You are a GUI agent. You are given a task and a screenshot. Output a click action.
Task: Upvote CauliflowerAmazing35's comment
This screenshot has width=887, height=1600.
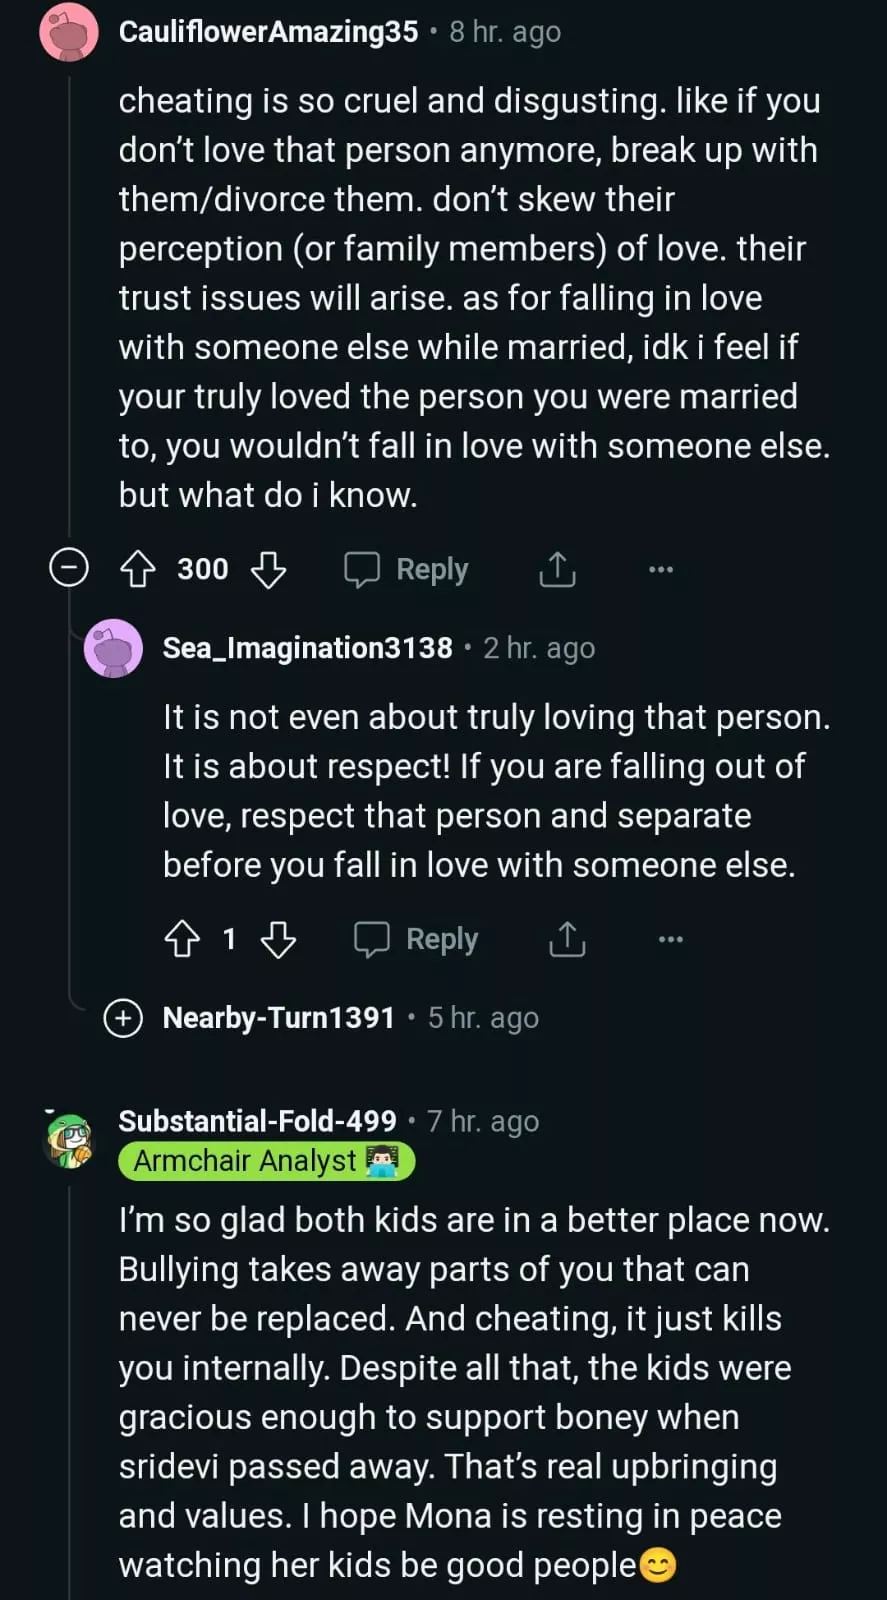(137, 570)
